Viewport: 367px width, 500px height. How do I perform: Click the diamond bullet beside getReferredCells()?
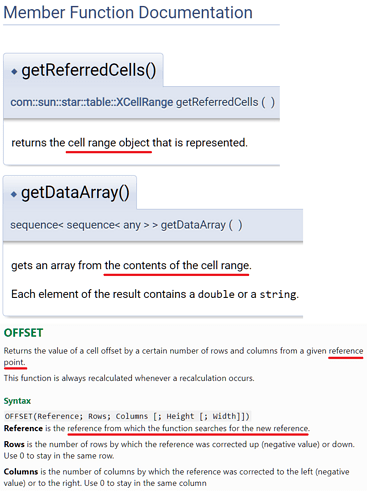(14, 71)
